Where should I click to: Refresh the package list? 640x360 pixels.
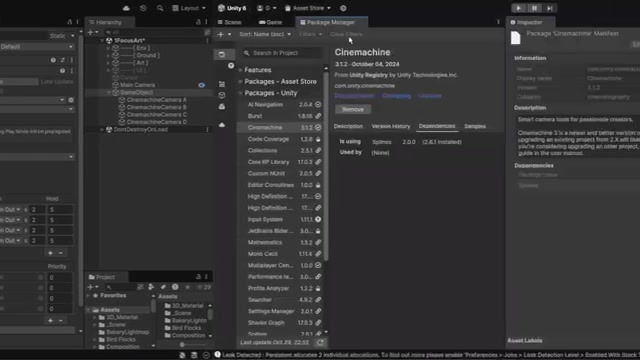[x=320, y=342]
